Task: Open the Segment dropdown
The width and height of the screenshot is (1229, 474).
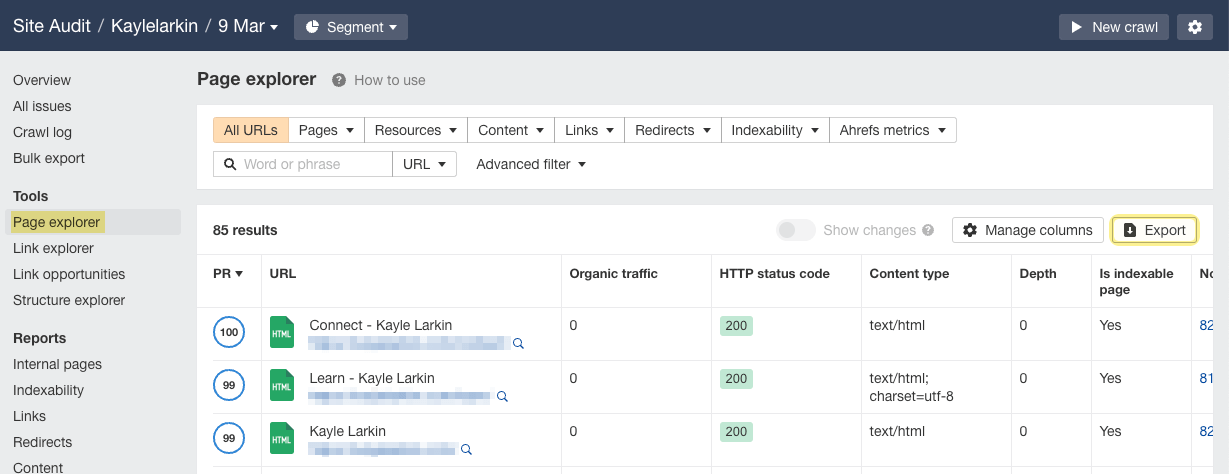Action: (350, 27)
